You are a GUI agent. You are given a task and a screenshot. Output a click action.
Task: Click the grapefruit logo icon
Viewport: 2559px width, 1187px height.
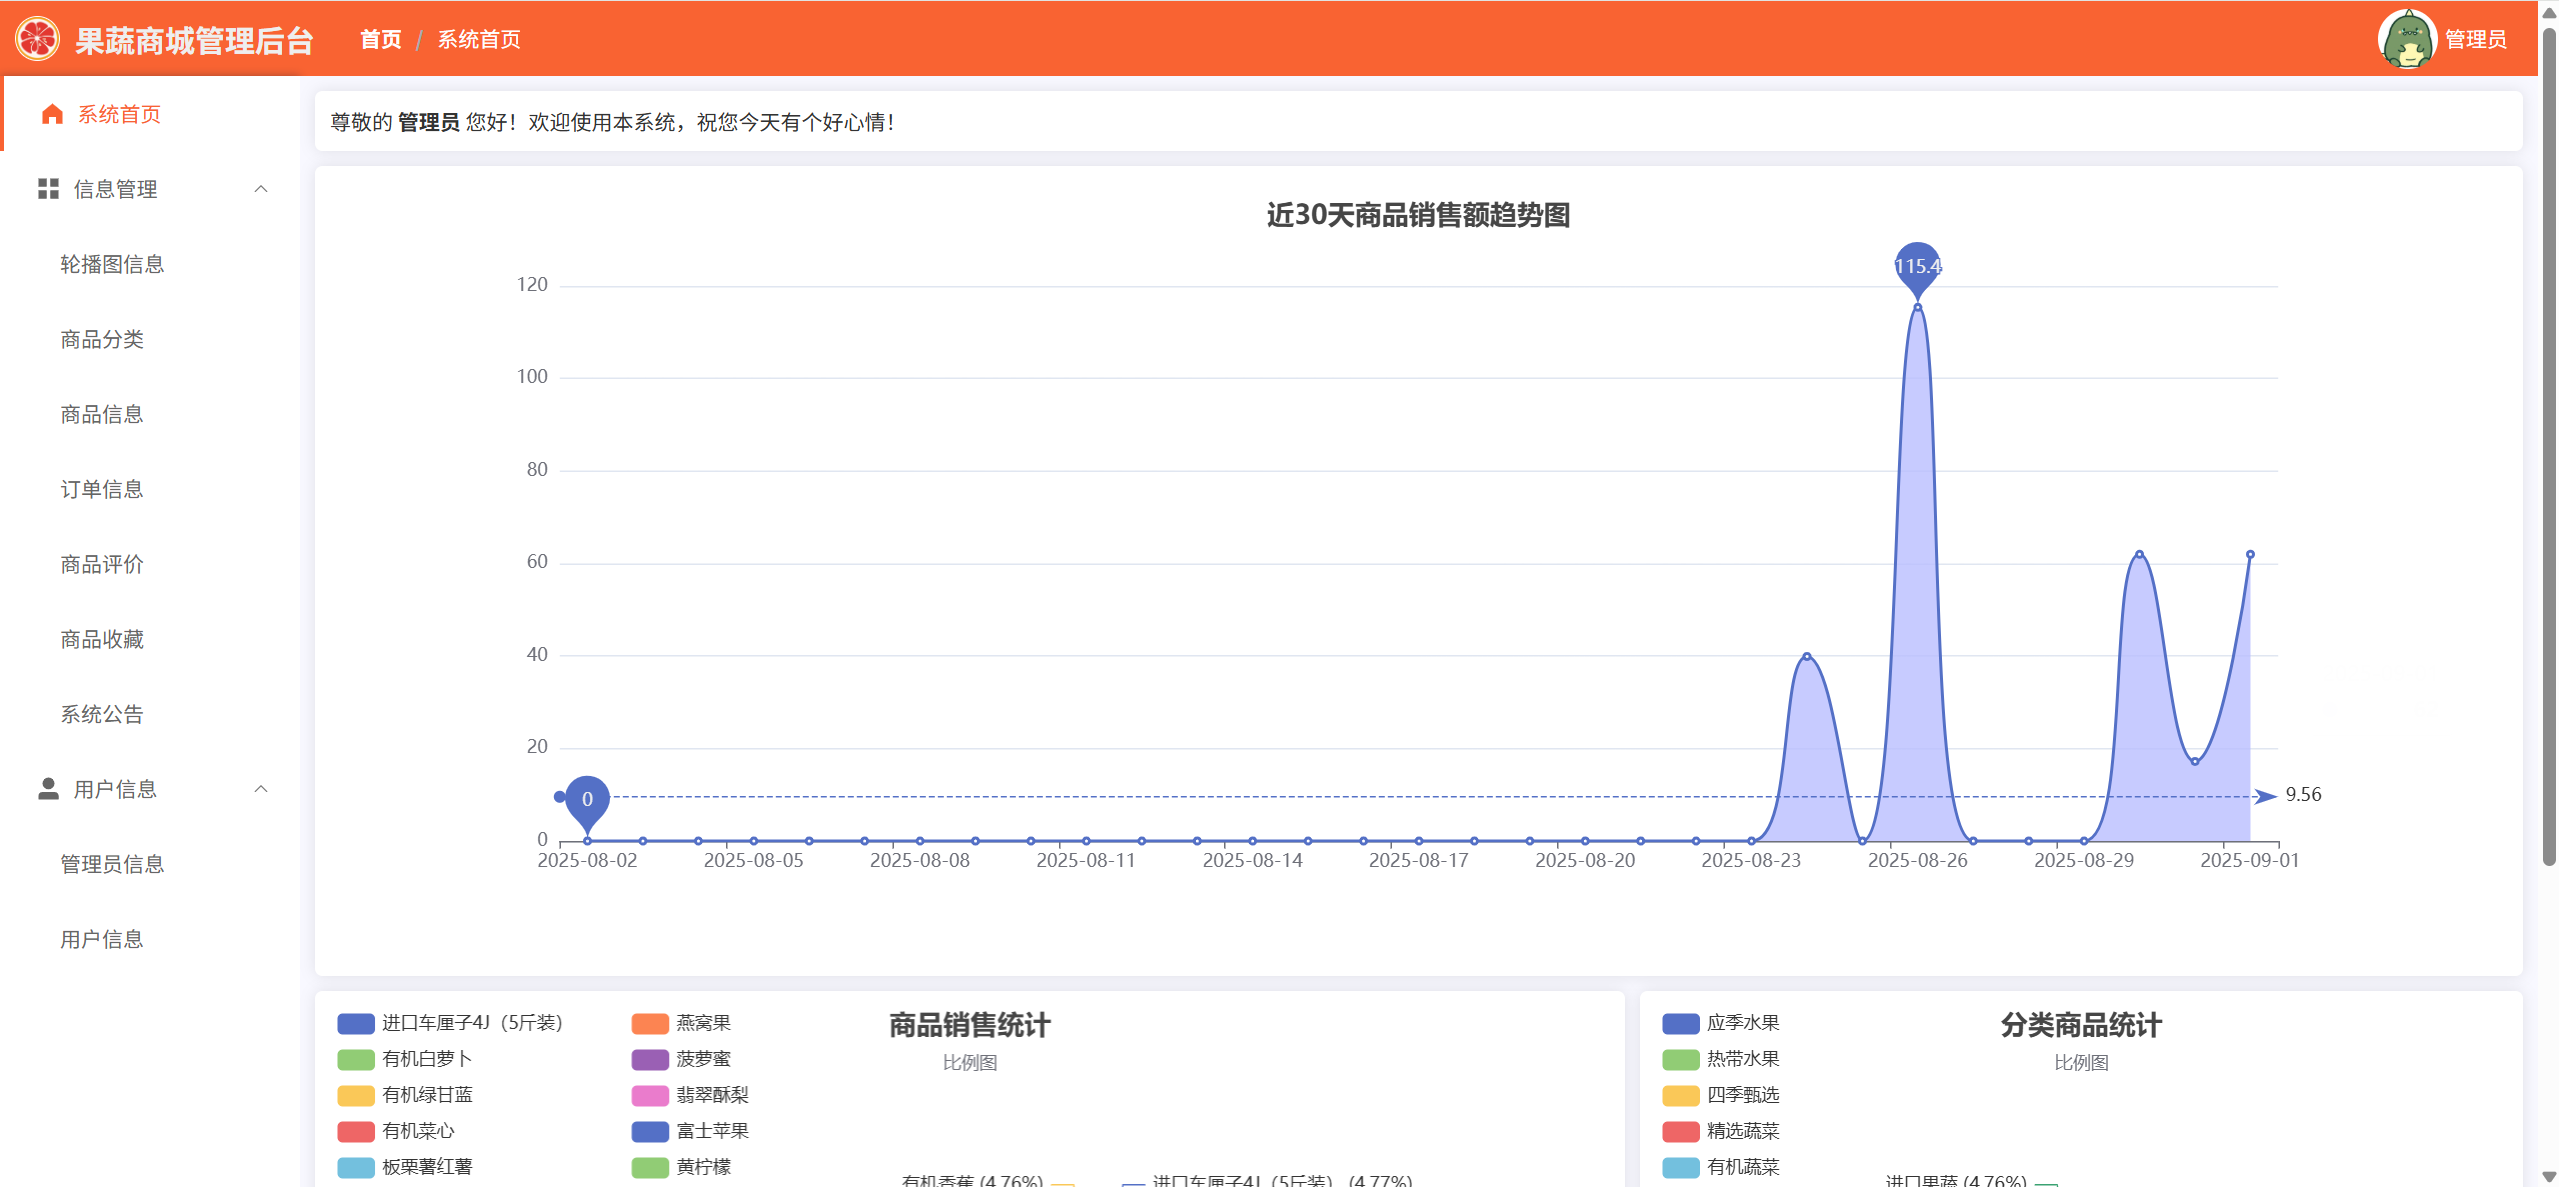pyautogui.click(x=37, y=40)
